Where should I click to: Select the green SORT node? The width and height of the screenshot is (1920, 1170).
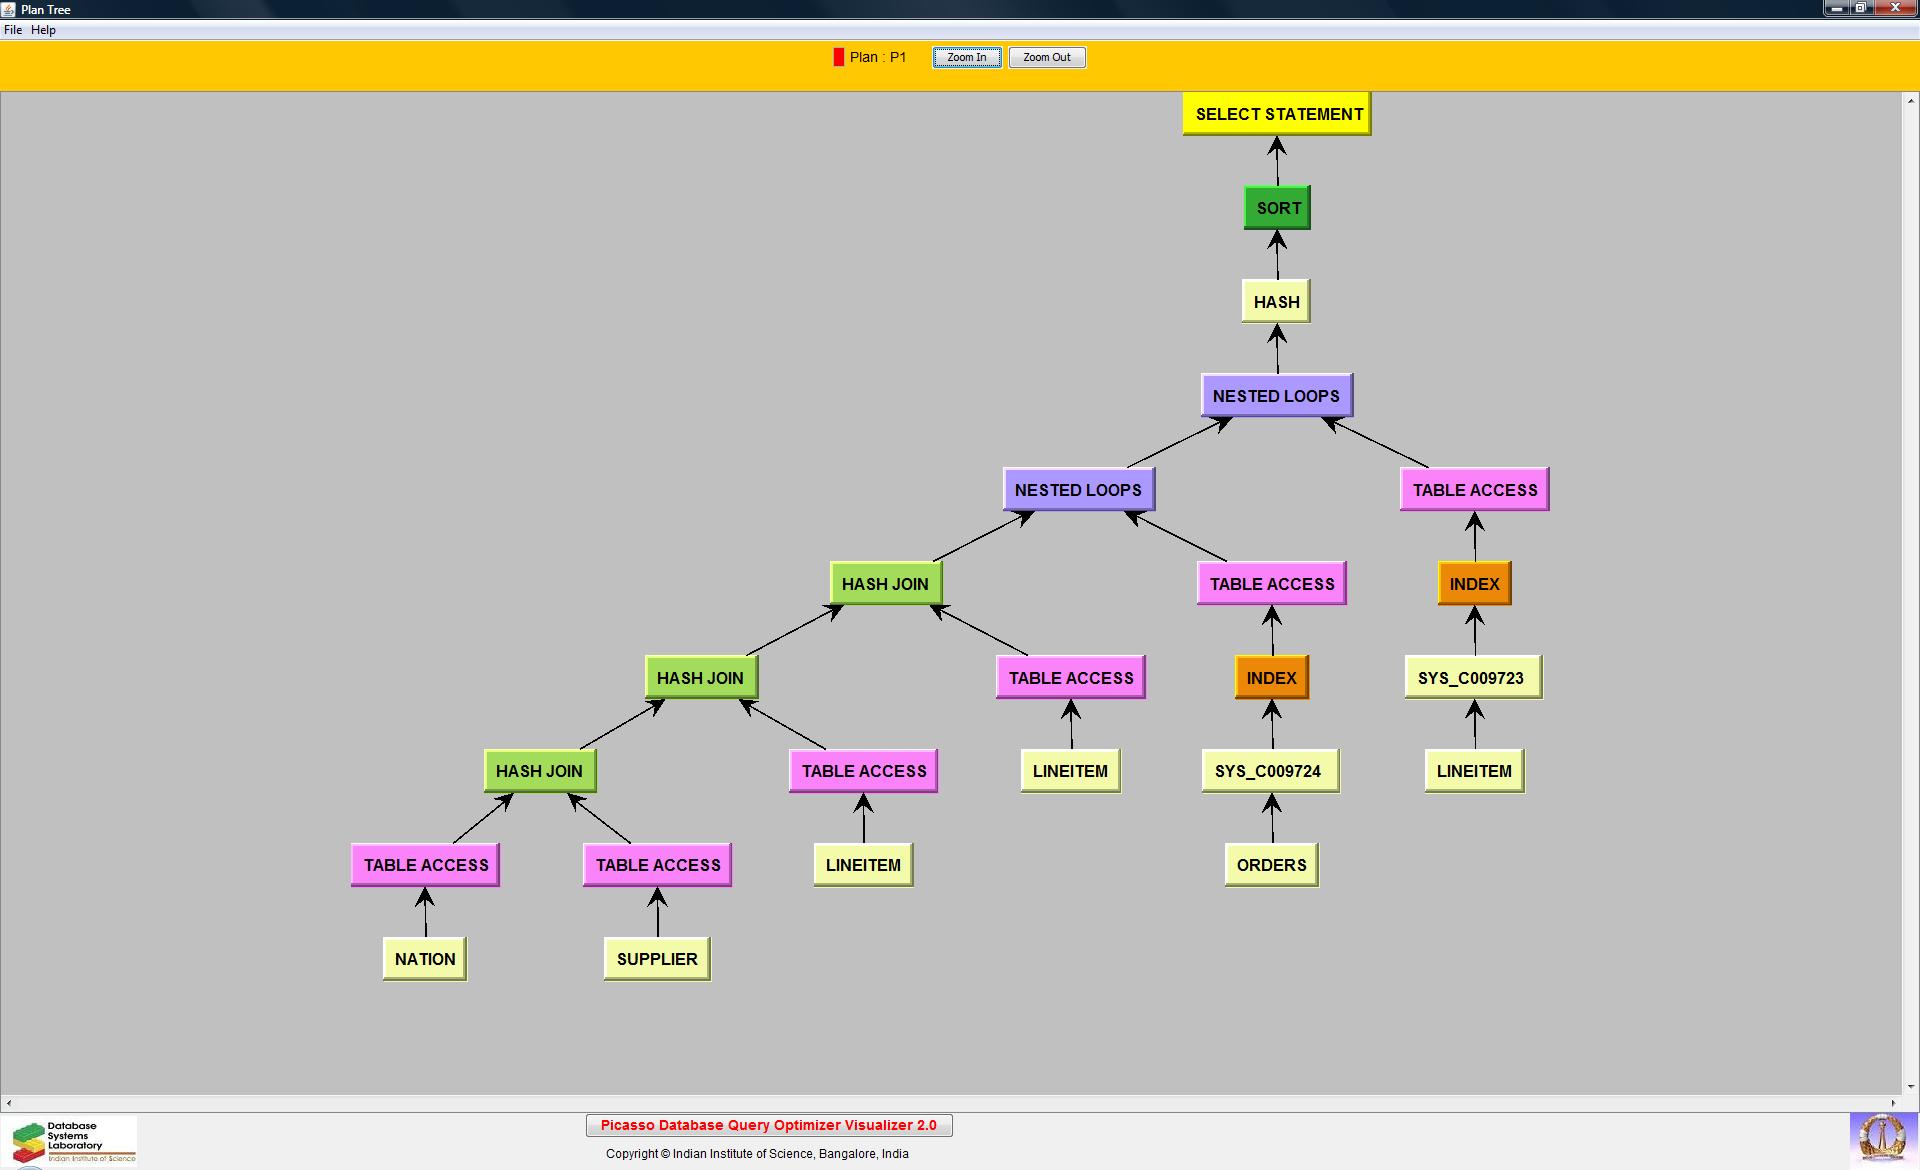[x=1277, y=208]
